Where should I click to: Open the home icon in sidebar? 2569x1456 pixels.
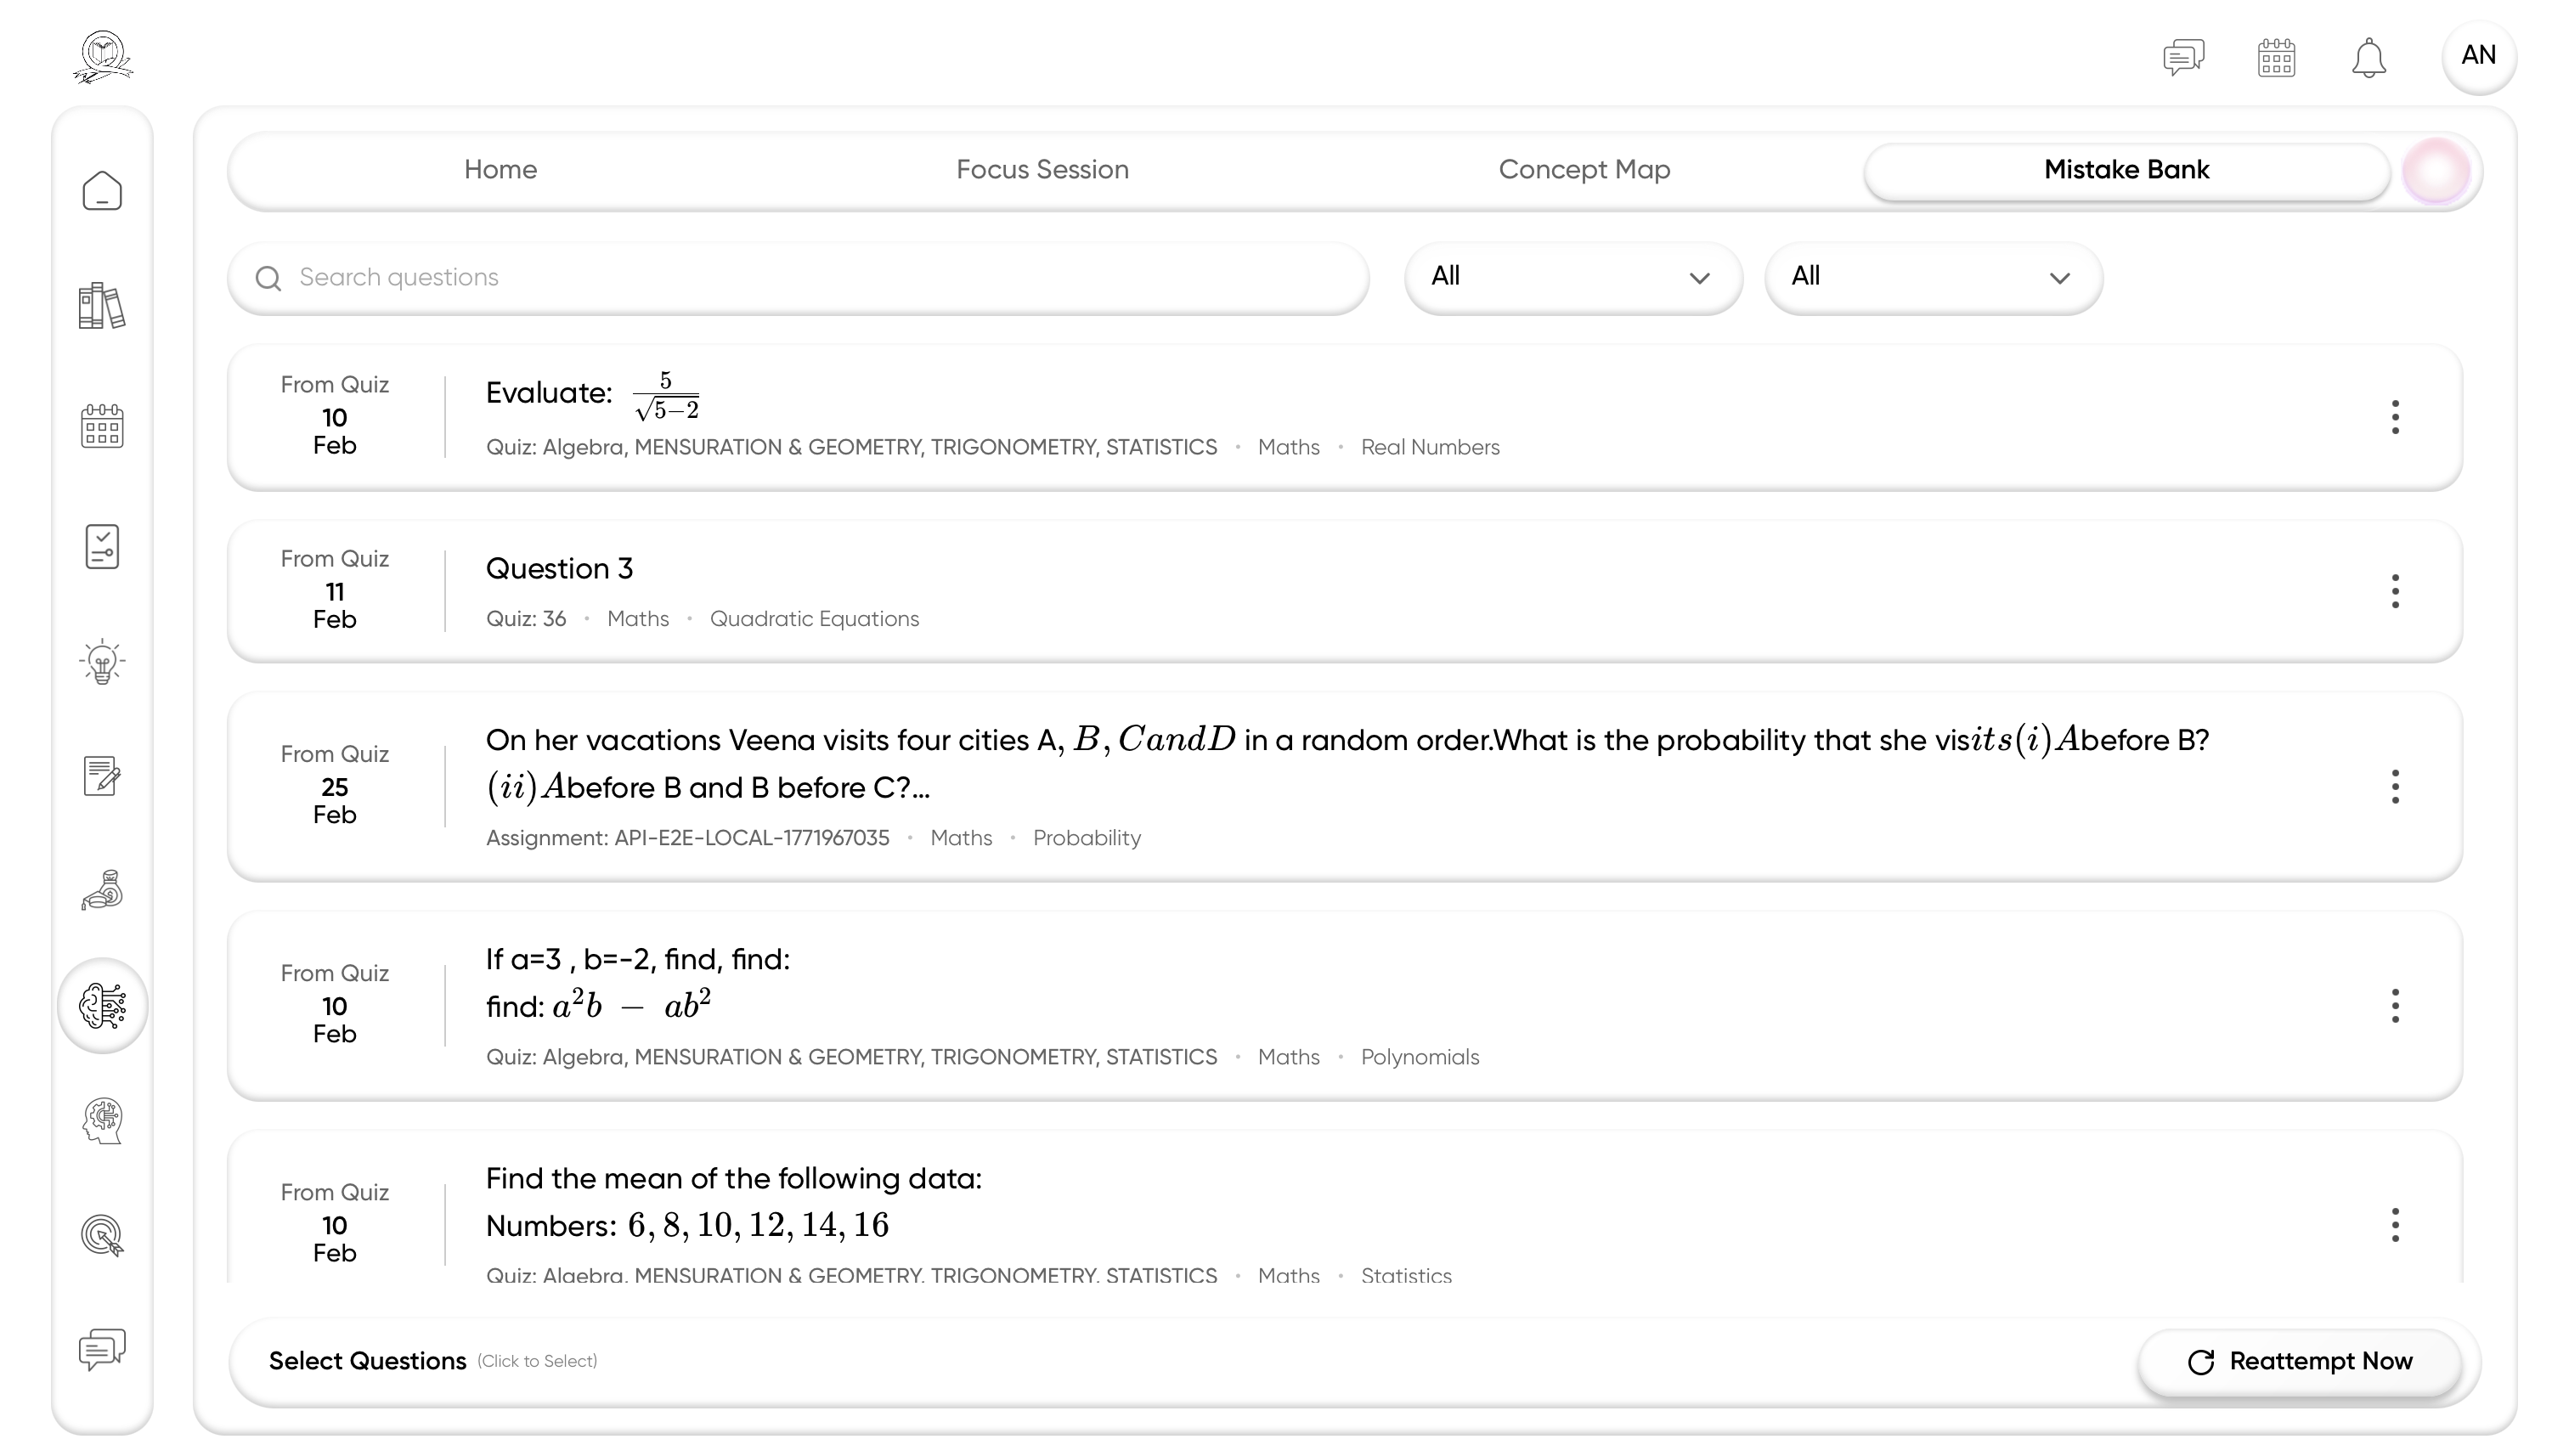click(102, 191)
